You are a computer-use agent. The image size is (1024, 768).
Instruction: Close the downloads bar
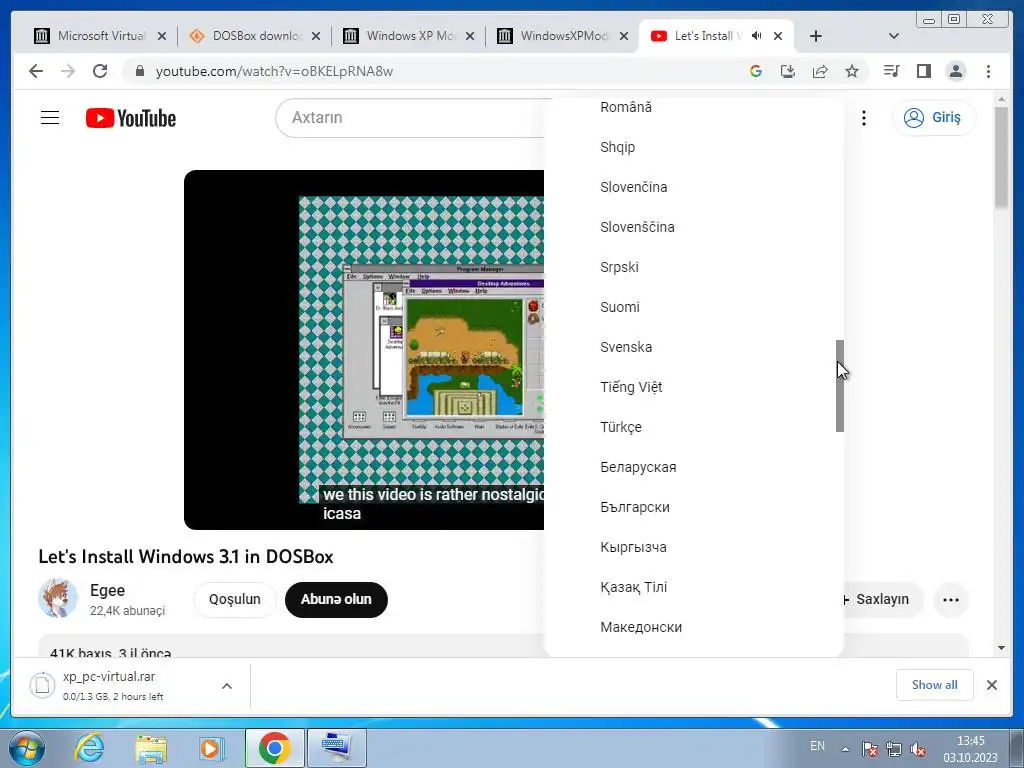tap(991, 685)
